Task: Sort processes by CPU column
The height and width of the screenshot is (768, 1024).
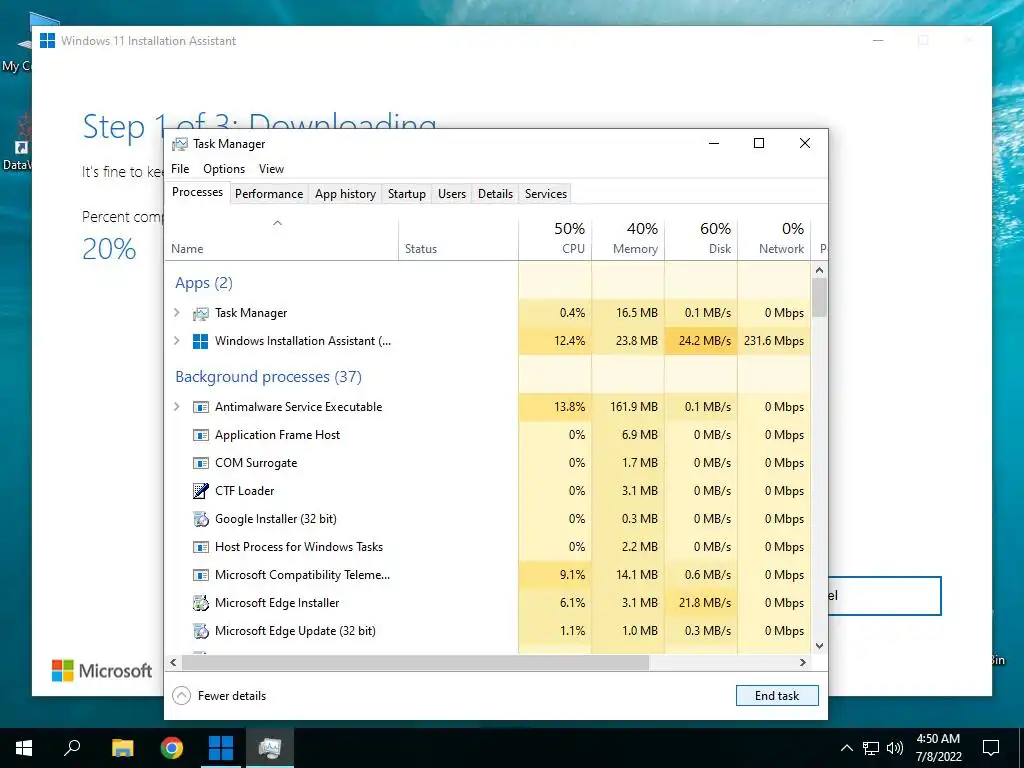Action: point(555,239)
